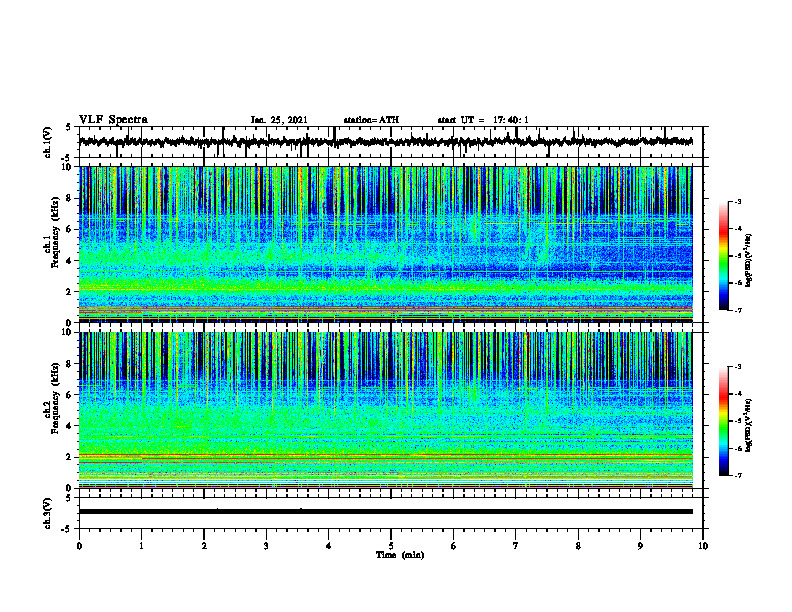Image resolution: width=792 pixels, height=612 pixels.
Task: Click the ch.3 voltage black band trace
Action: point(385,512)
